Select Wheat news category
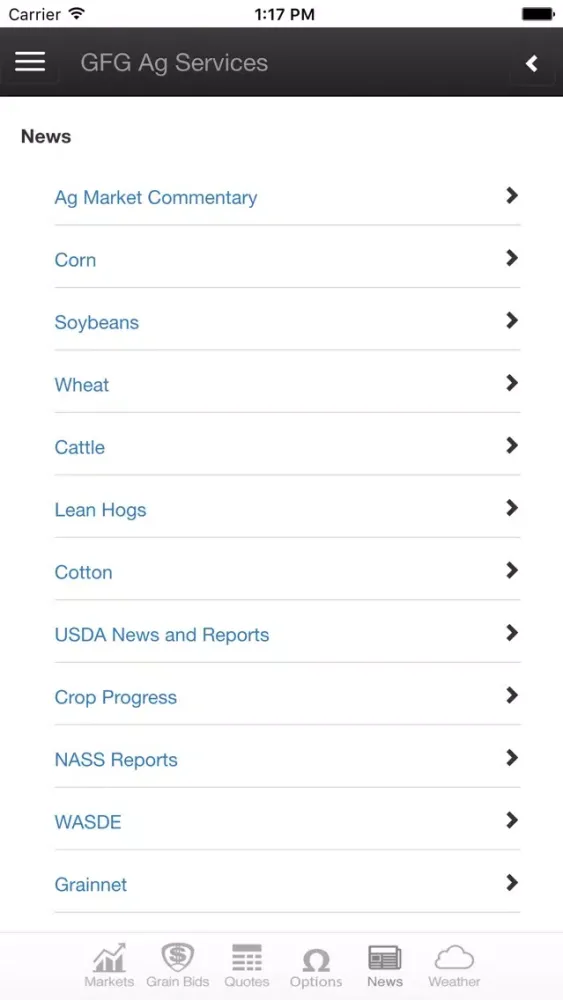Image resolution: width=563 pixels, height=1000 pixels. 82,385
